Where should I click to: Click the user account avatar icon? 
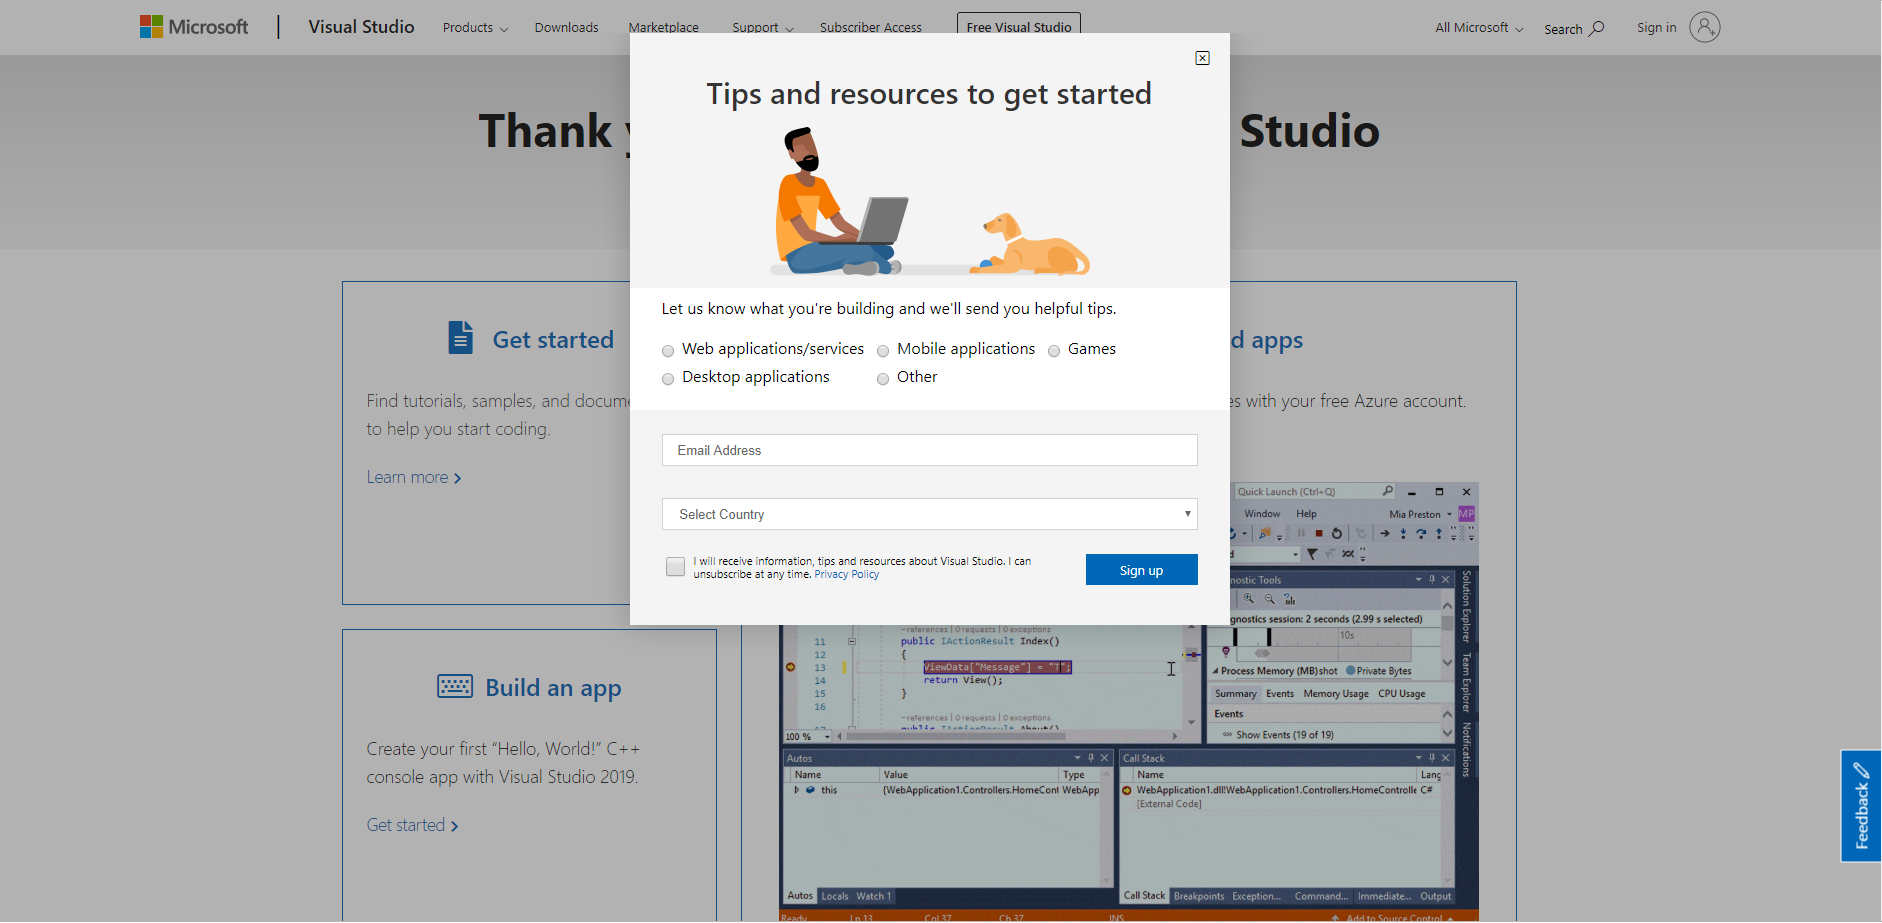pyautogui.click(x=1705, y=27)
